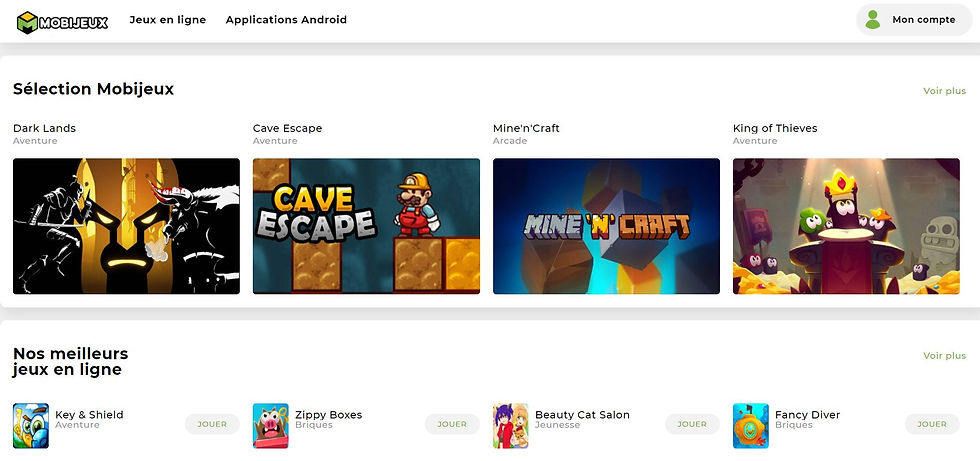Open the Cave Escape thumbnail

coord(366,226)
